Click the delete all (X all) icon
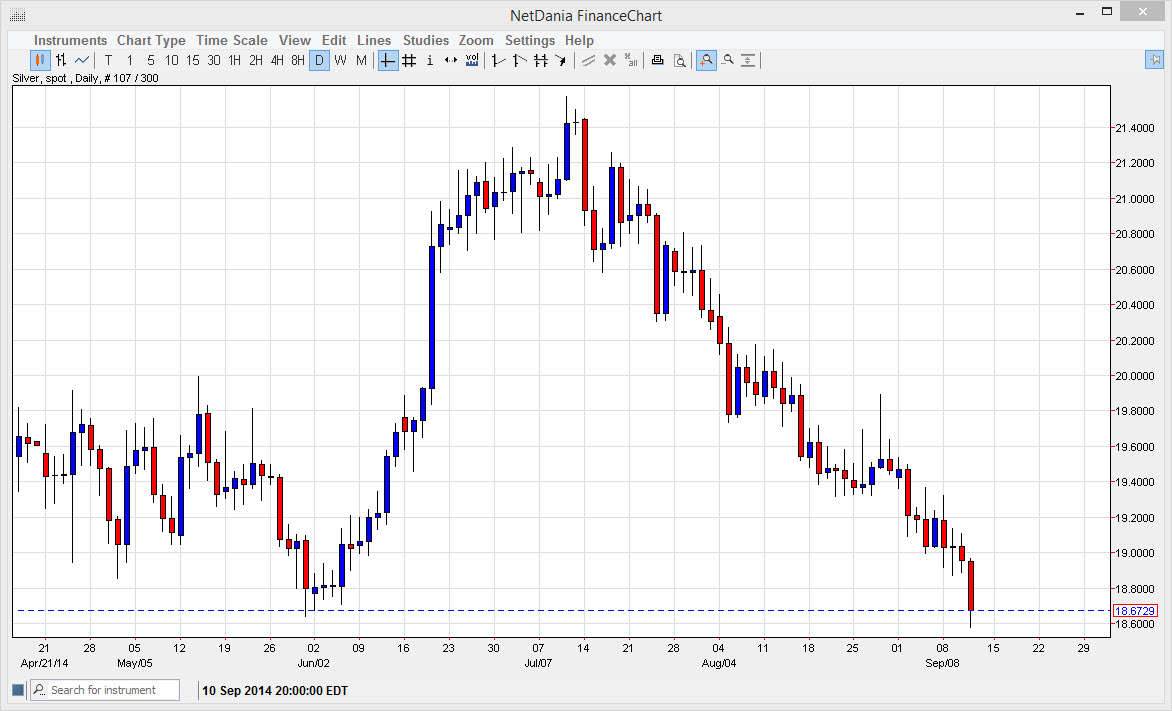 pos(631,61)
